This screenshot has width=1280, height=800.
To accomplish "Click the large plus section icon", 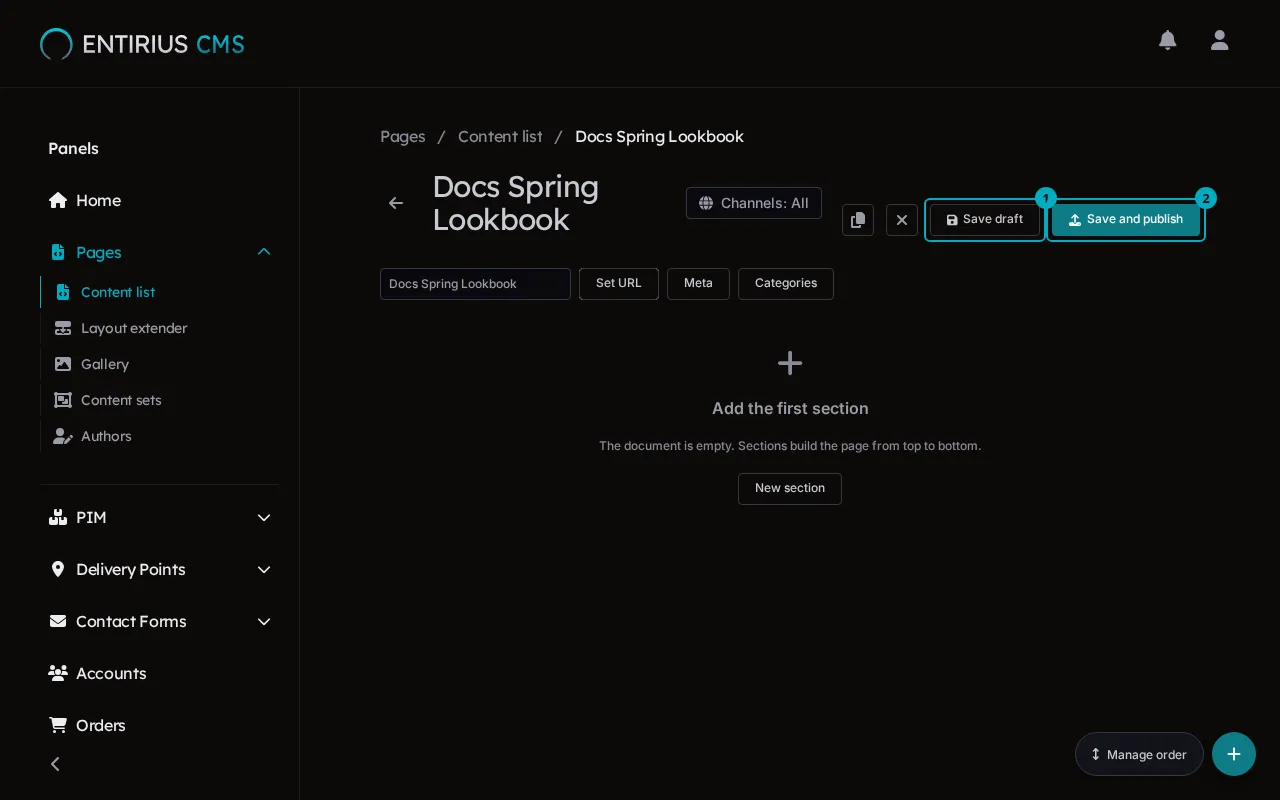I will [x=790, y=363].
